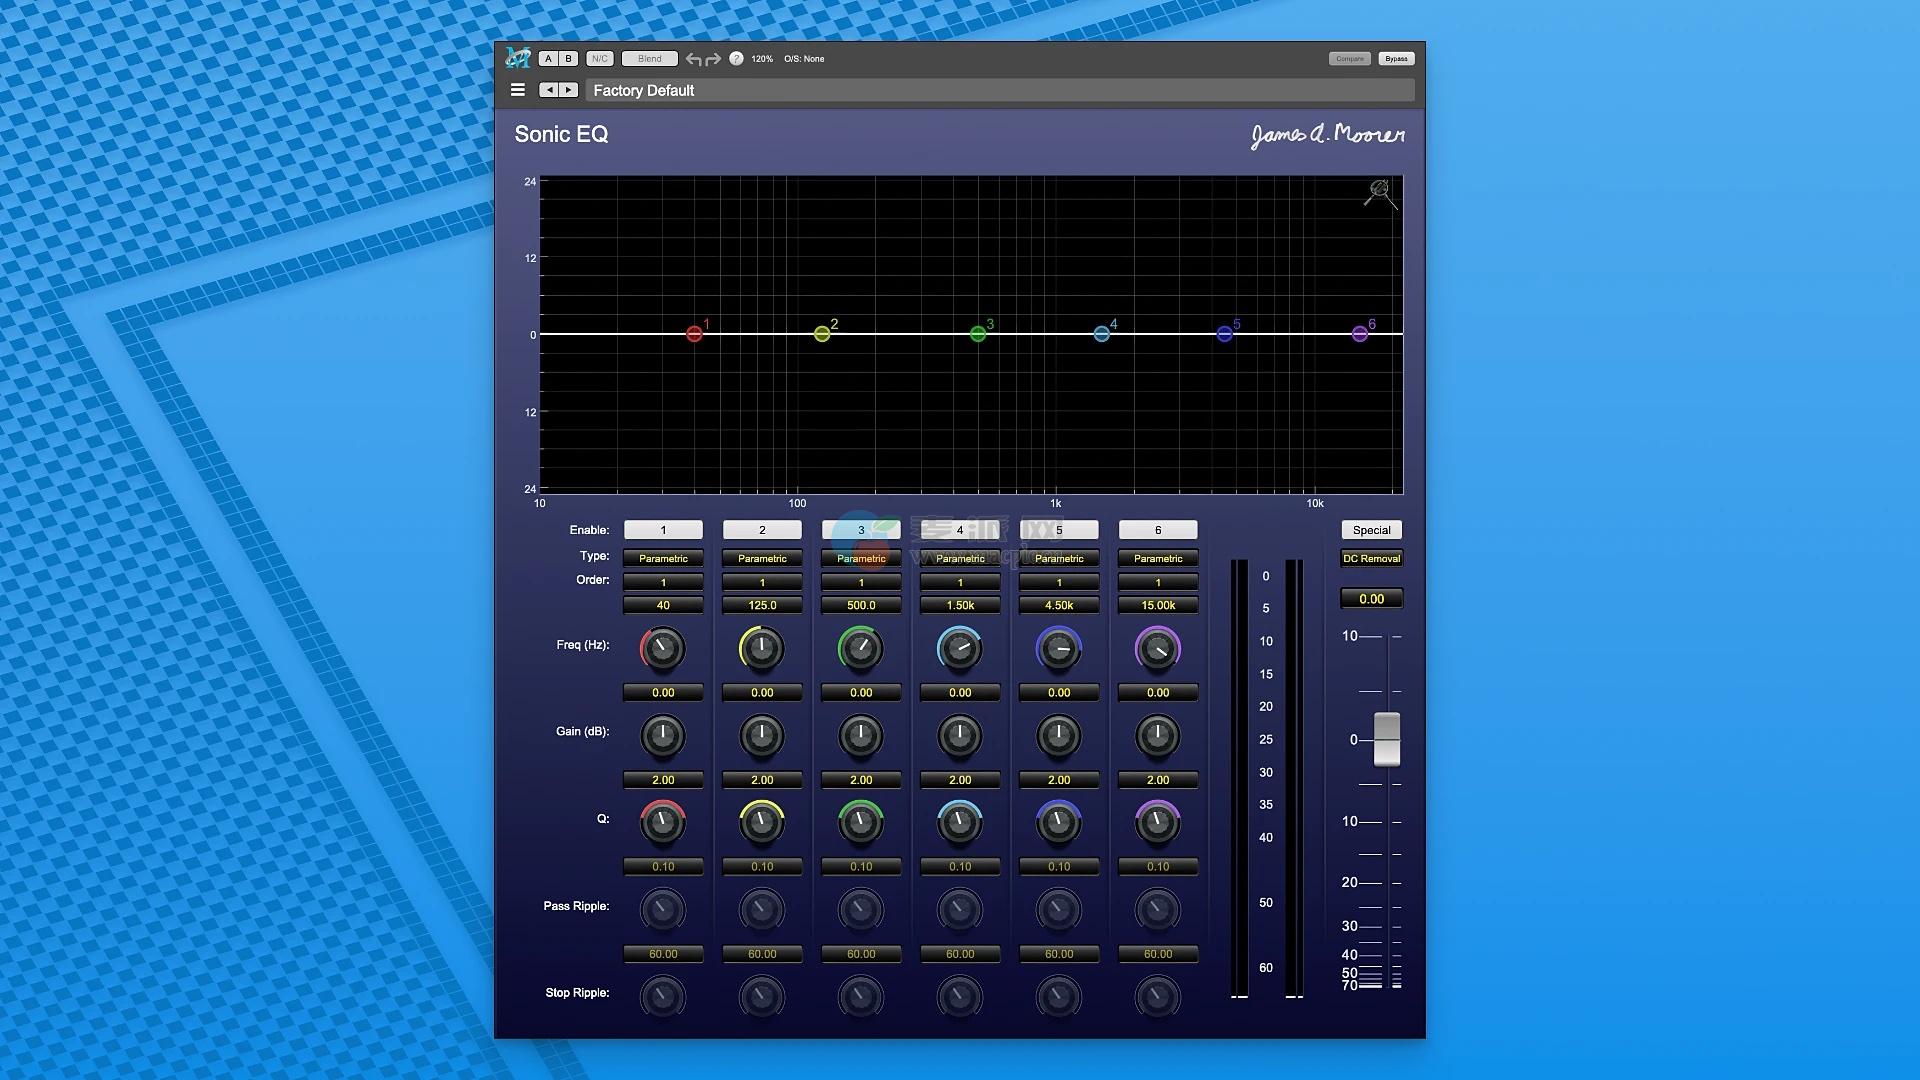Toggle band 1 Enable button
This screenshot has height=1080, width=1920.
(663, 530)
